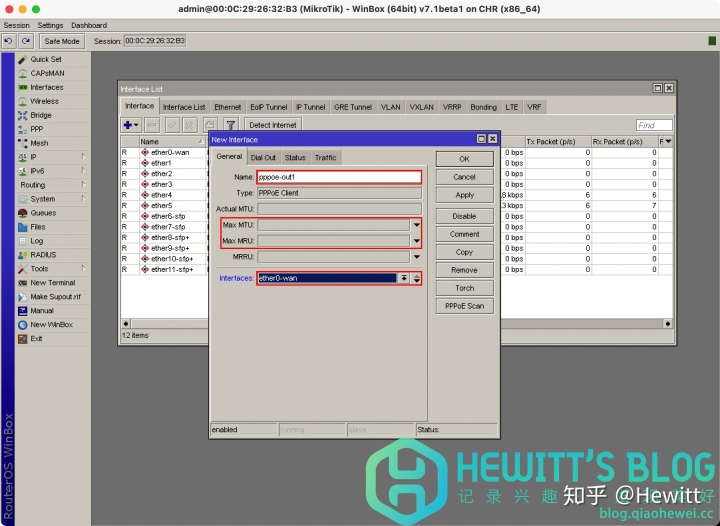Launch New Terminal from sidebar
The height and width of the screenshot is (526, 720).
coord(52,283)
